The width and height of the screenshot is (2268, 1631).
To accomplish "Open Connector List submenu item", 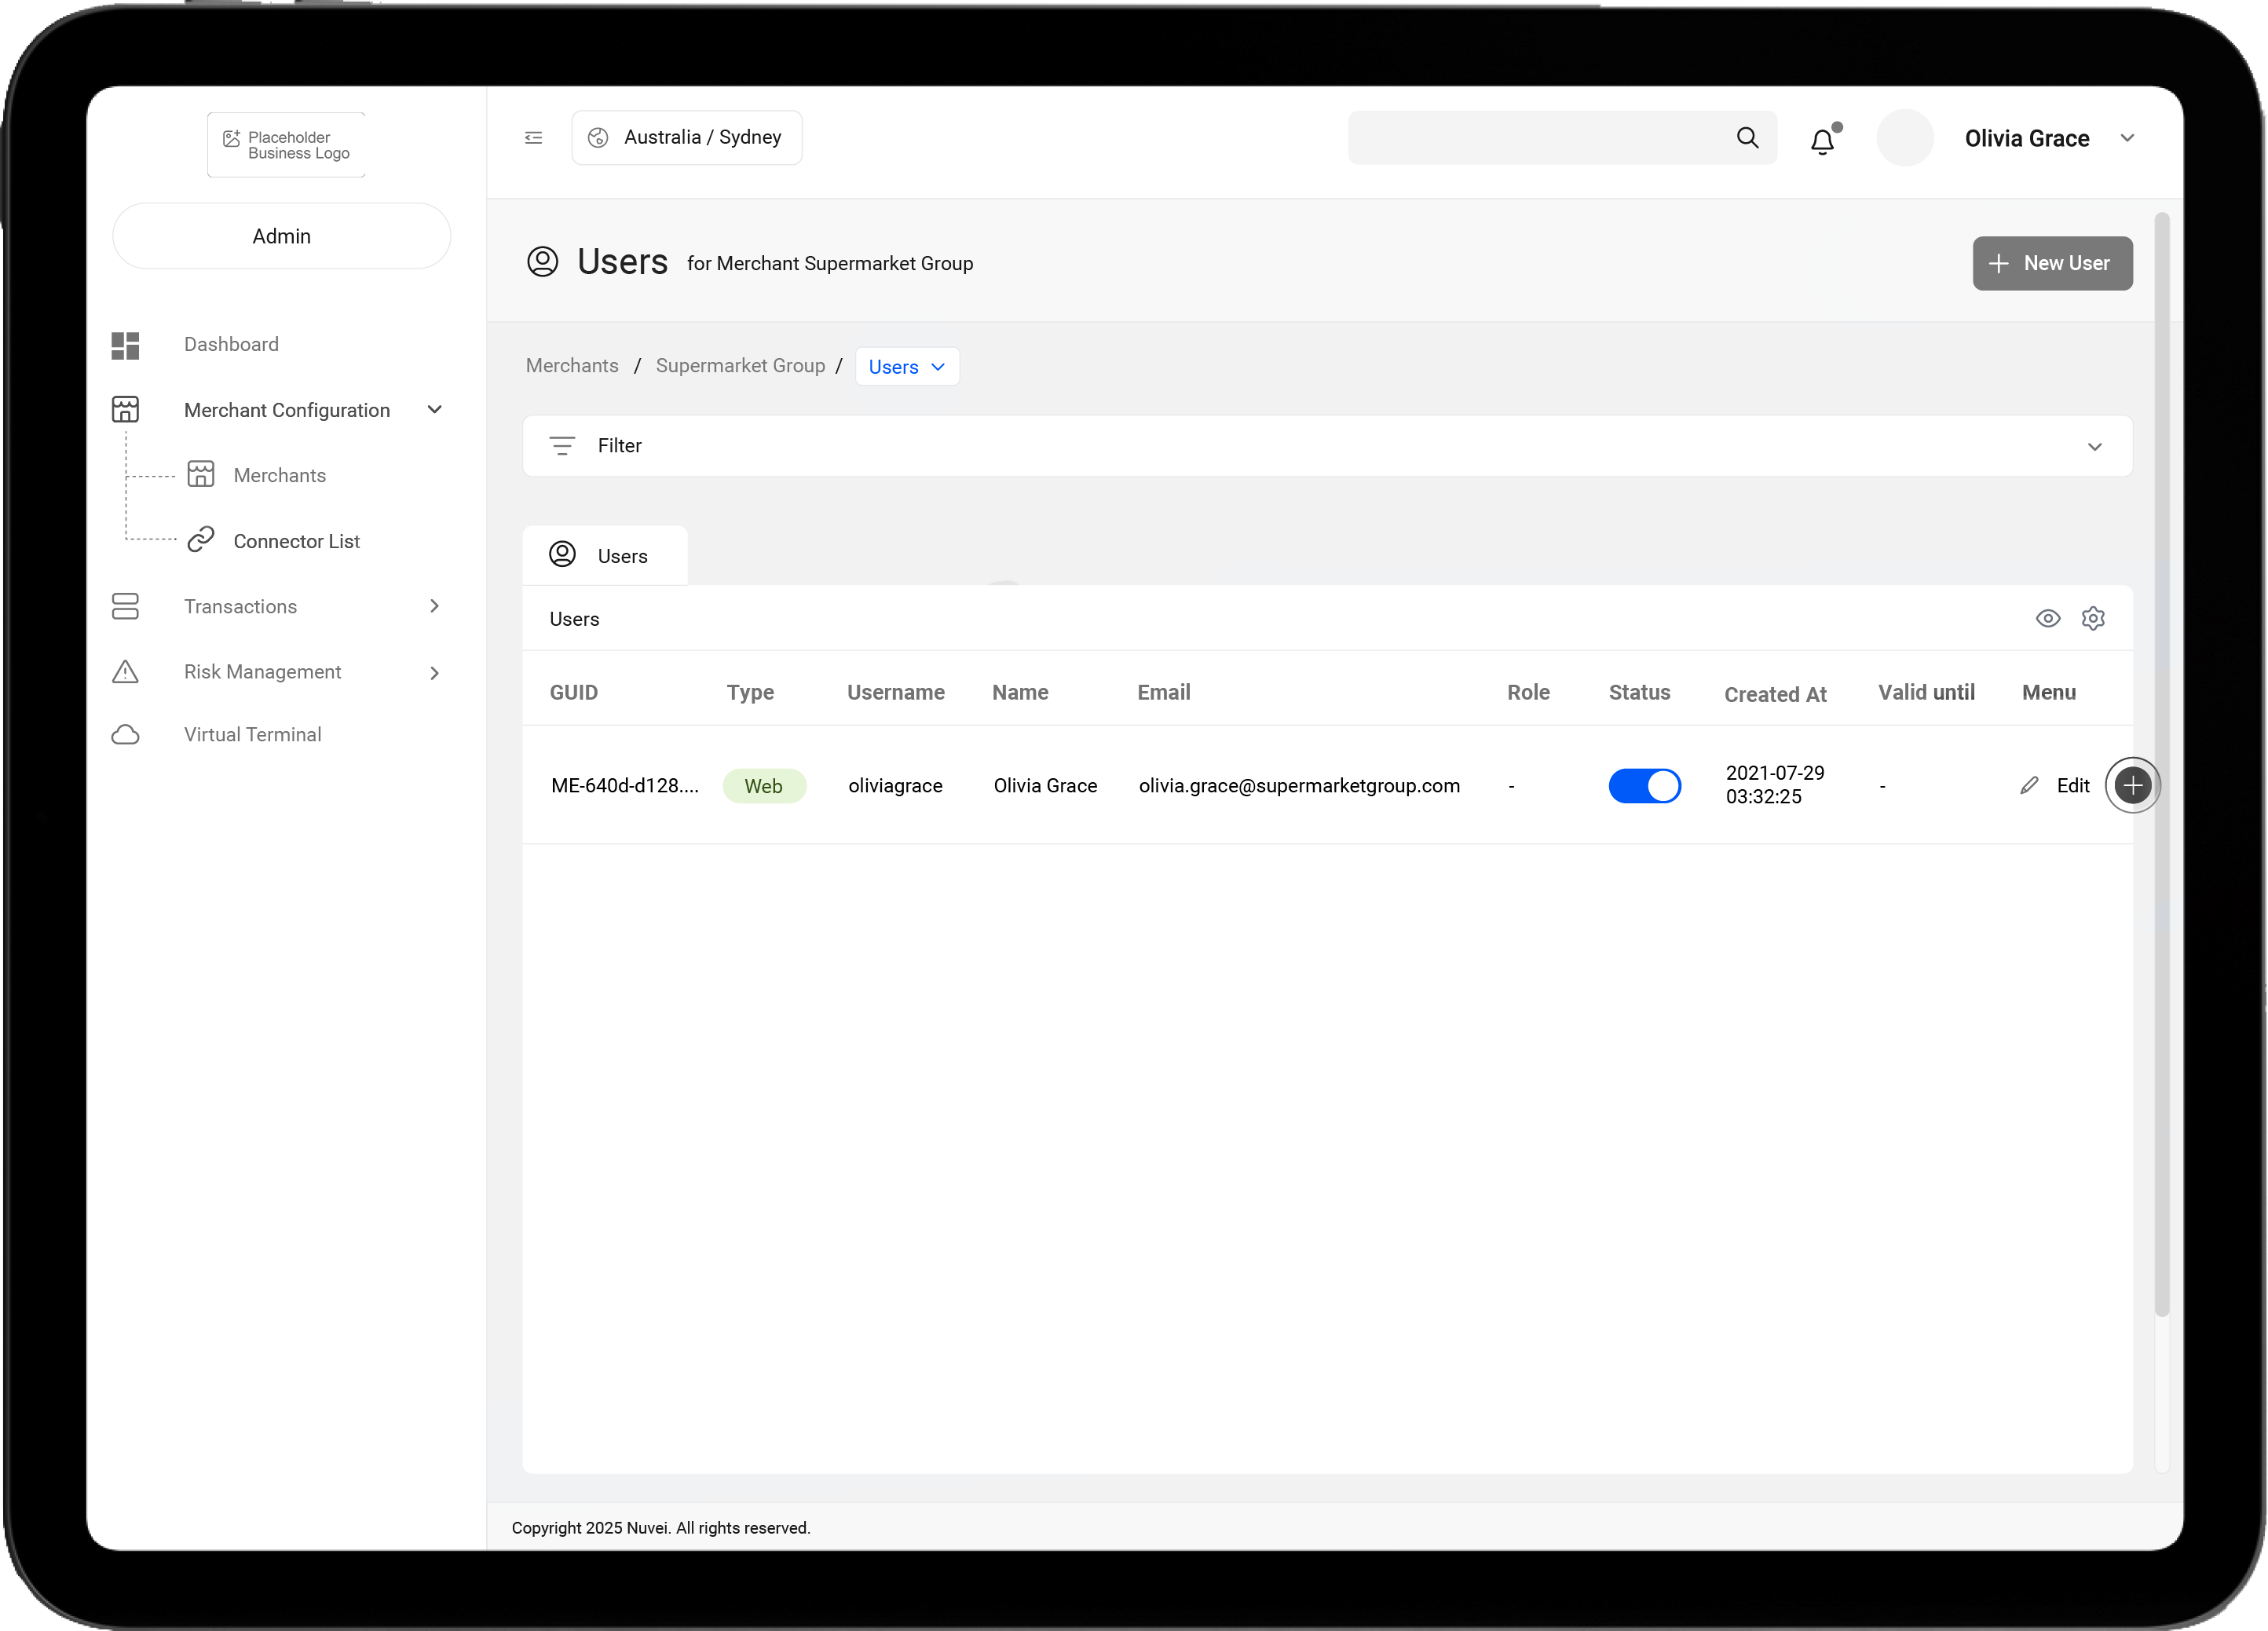I will tap(296, 541).
